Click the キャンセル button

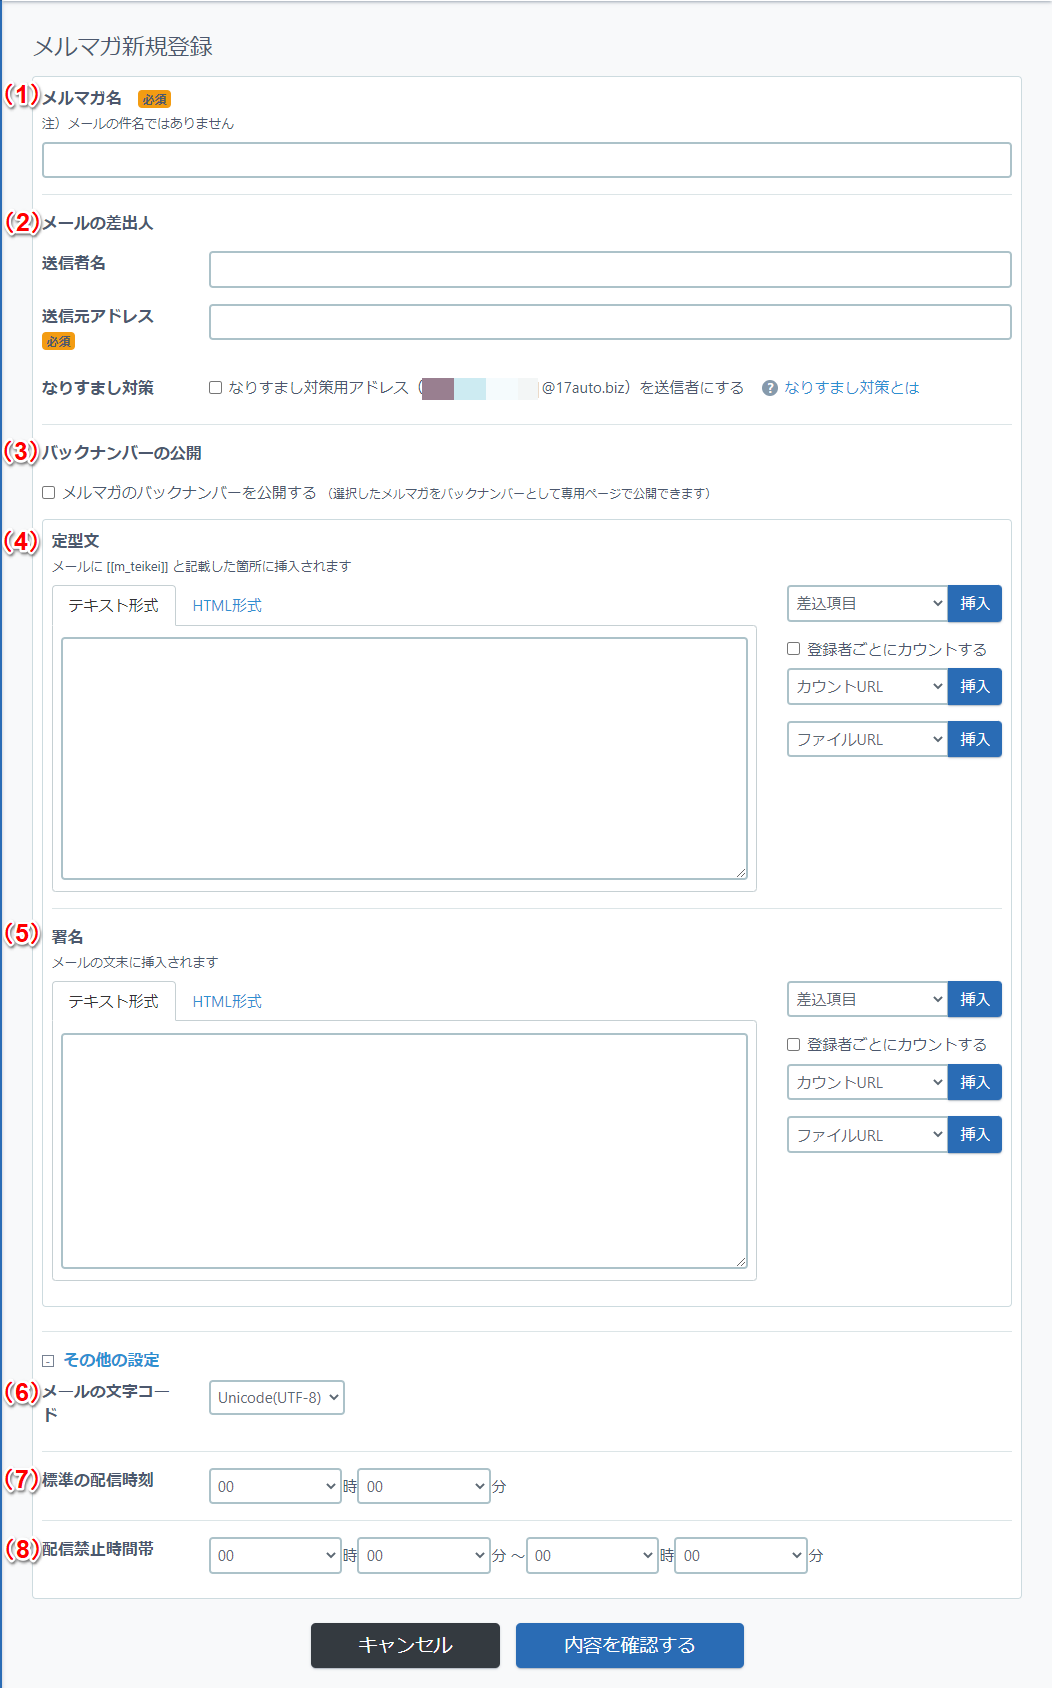click(x=405, y=1645)
